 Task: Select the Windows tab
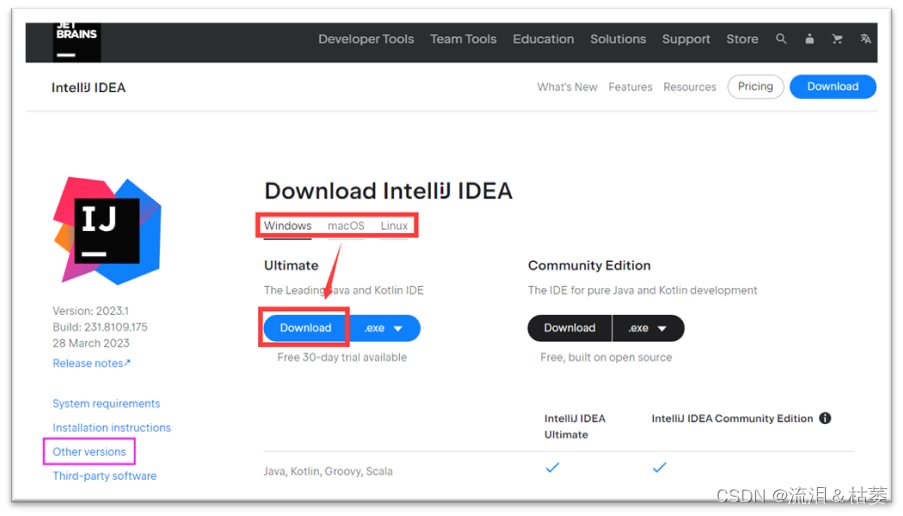(x=287, y=226)
